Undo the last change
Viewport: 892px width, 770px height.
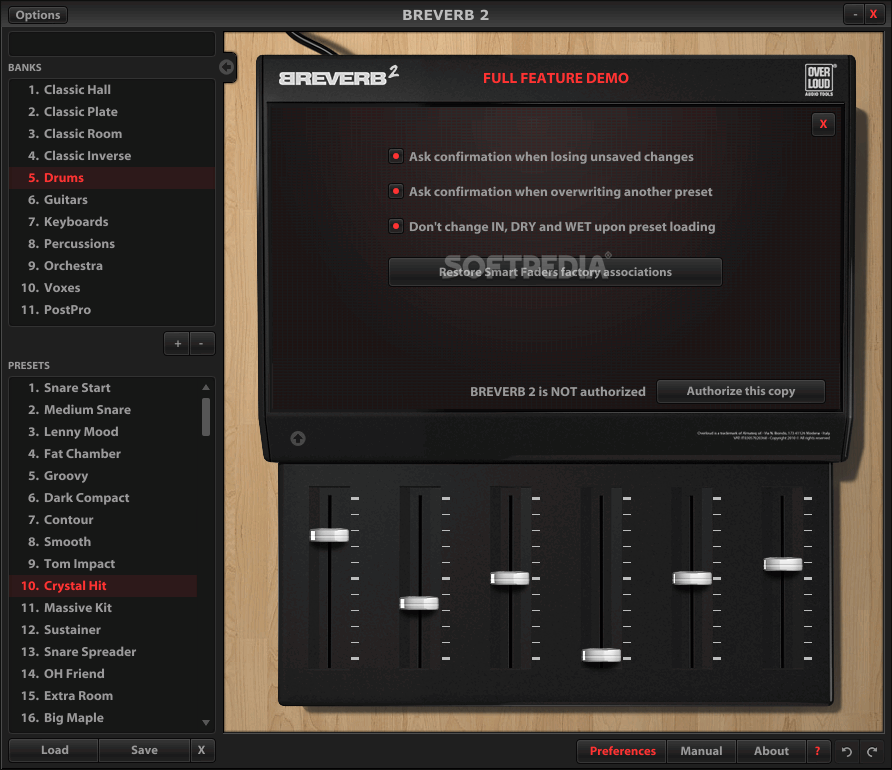coord(846,752)
